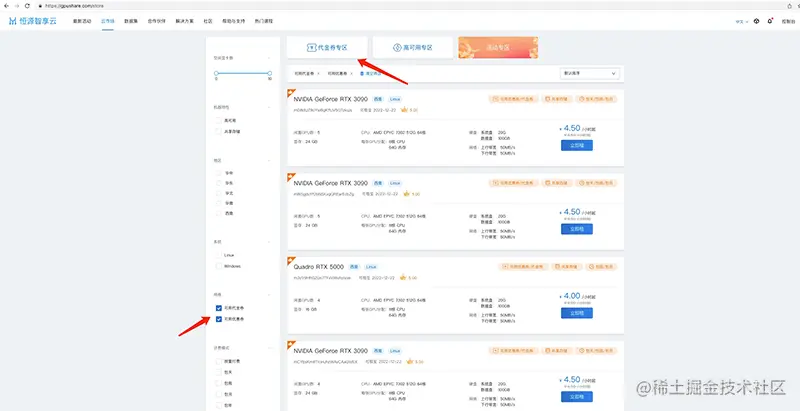
Task: Switch to the 高可用专区 tab
Action: click(413, 47)
